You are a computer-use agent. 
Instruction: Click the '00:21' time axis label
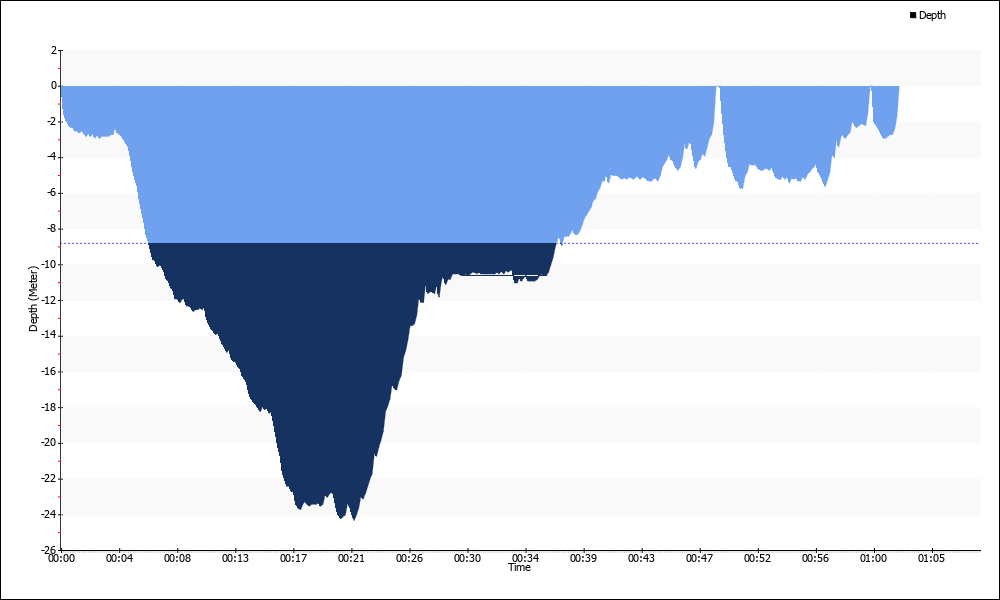[x=351, y=559]
